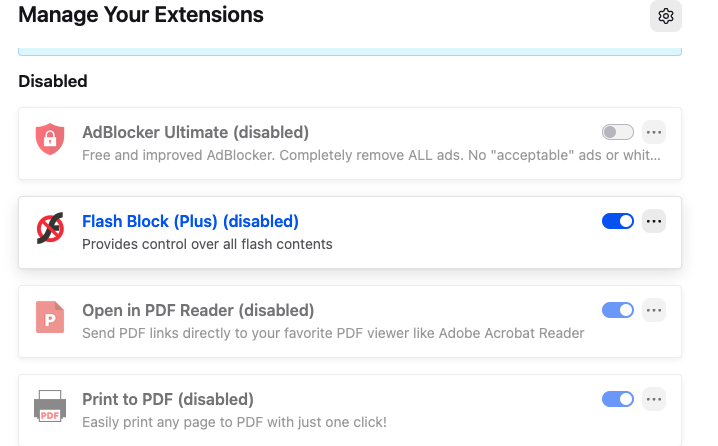Click the Disabled section heading
Image resolution: width=718 pixels, height=446 pixels.
point(53,81)
